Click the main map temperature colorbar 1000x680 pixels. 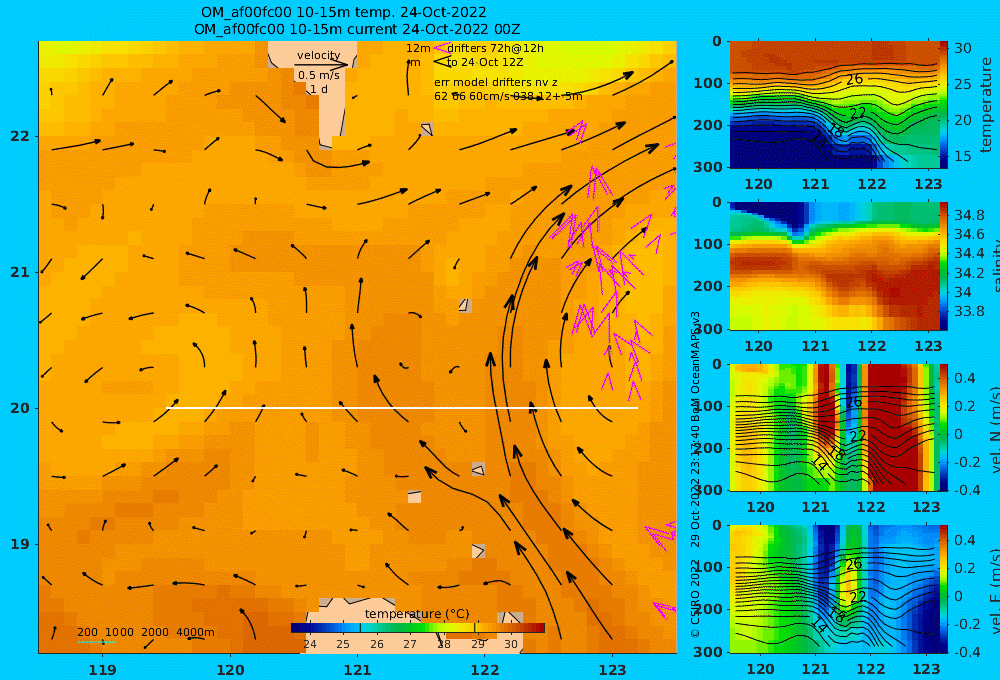coord(418,628)
